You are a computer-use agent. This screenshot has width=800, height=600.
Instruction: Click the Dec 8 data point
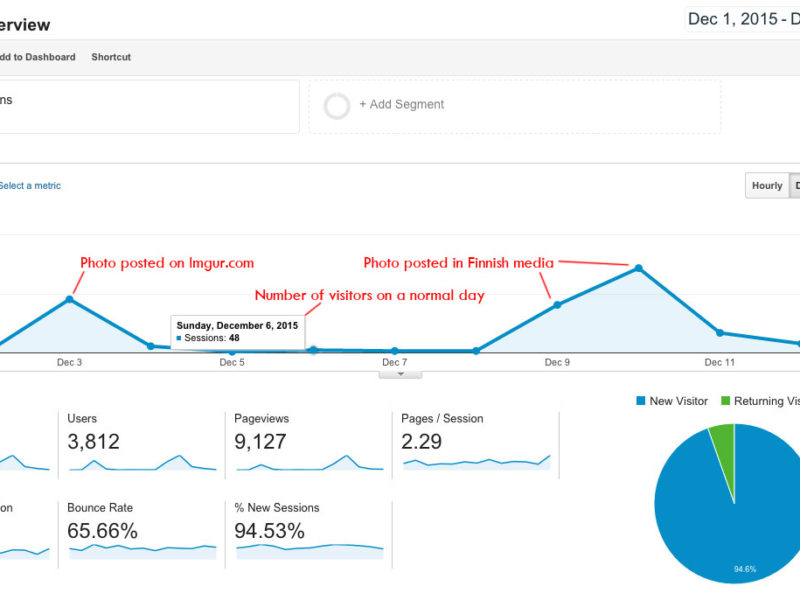(x=476, y=351)
